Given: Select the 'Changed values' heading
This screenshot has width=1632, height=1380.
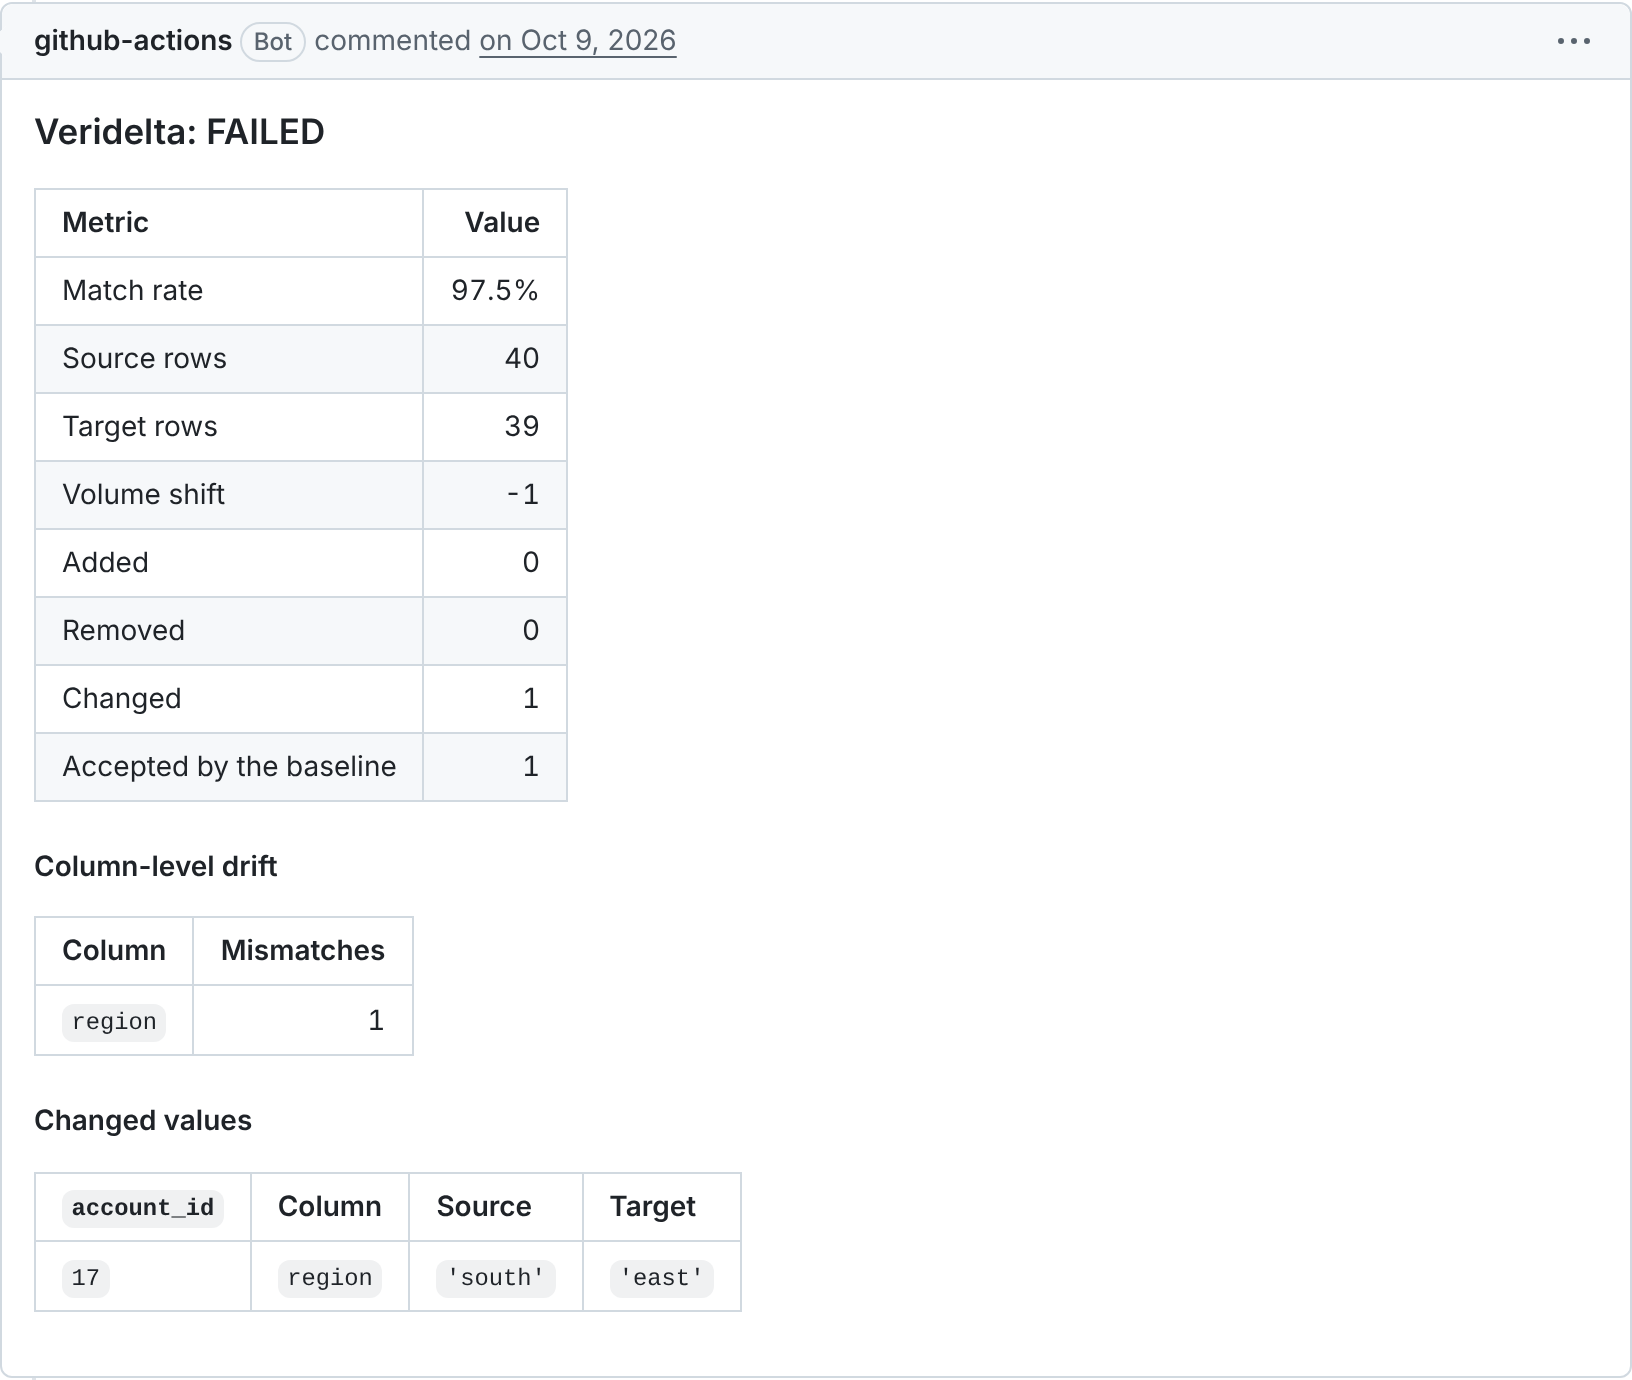Looking at the screenshot, I should click(x=143, y=1120).
